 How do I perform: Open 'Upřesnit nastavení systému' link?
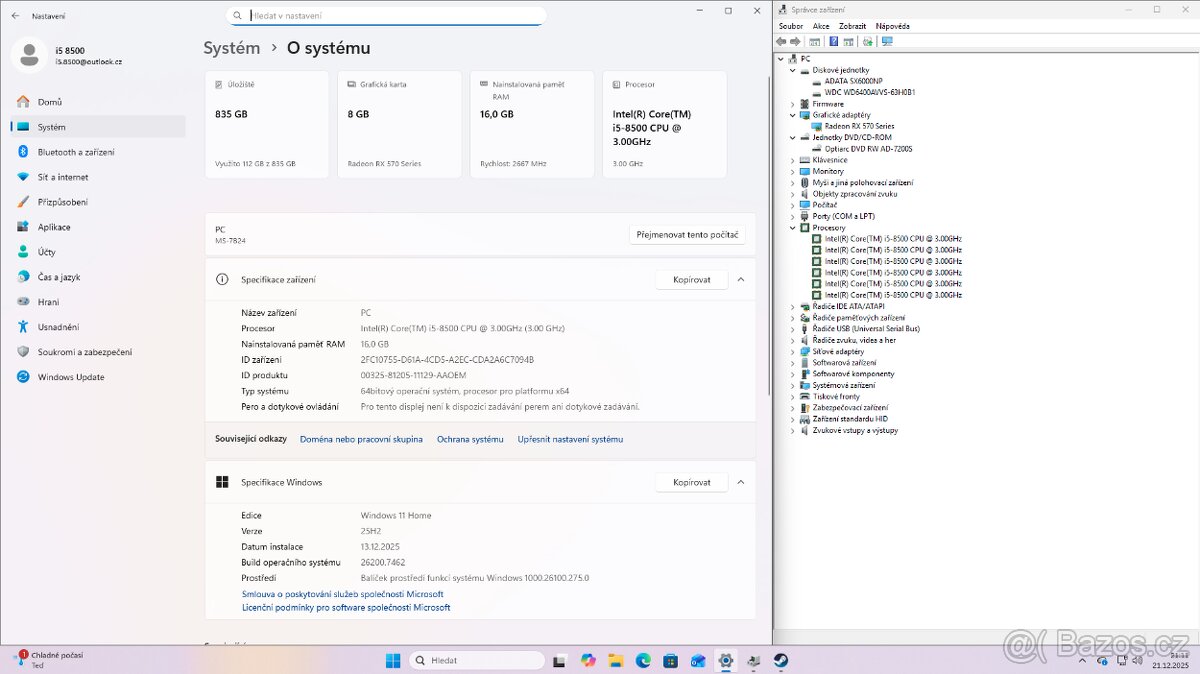pyautogui.click(x=570, y=438)
